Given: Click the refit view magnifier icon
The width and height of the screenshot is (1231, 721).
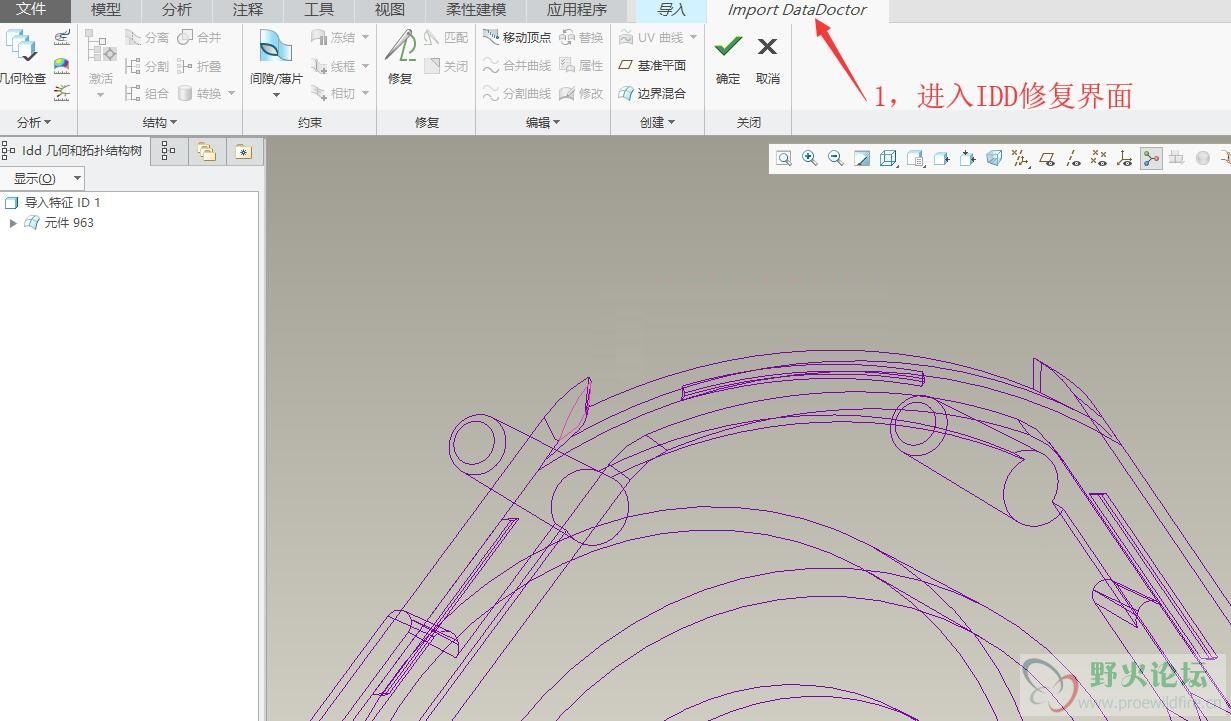Looking at the screenshot, I should (x=783, y=158).
